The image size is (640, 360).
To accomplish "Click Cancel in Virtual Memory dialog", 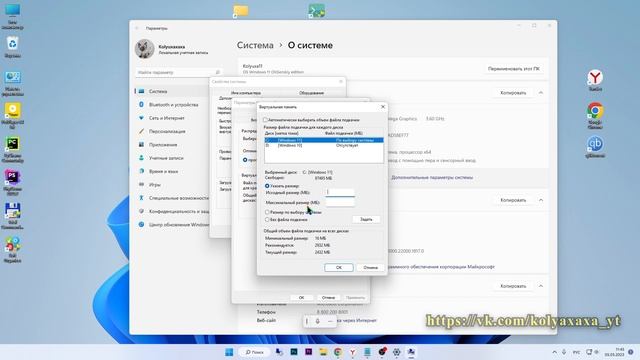I will tap(370, 268).
